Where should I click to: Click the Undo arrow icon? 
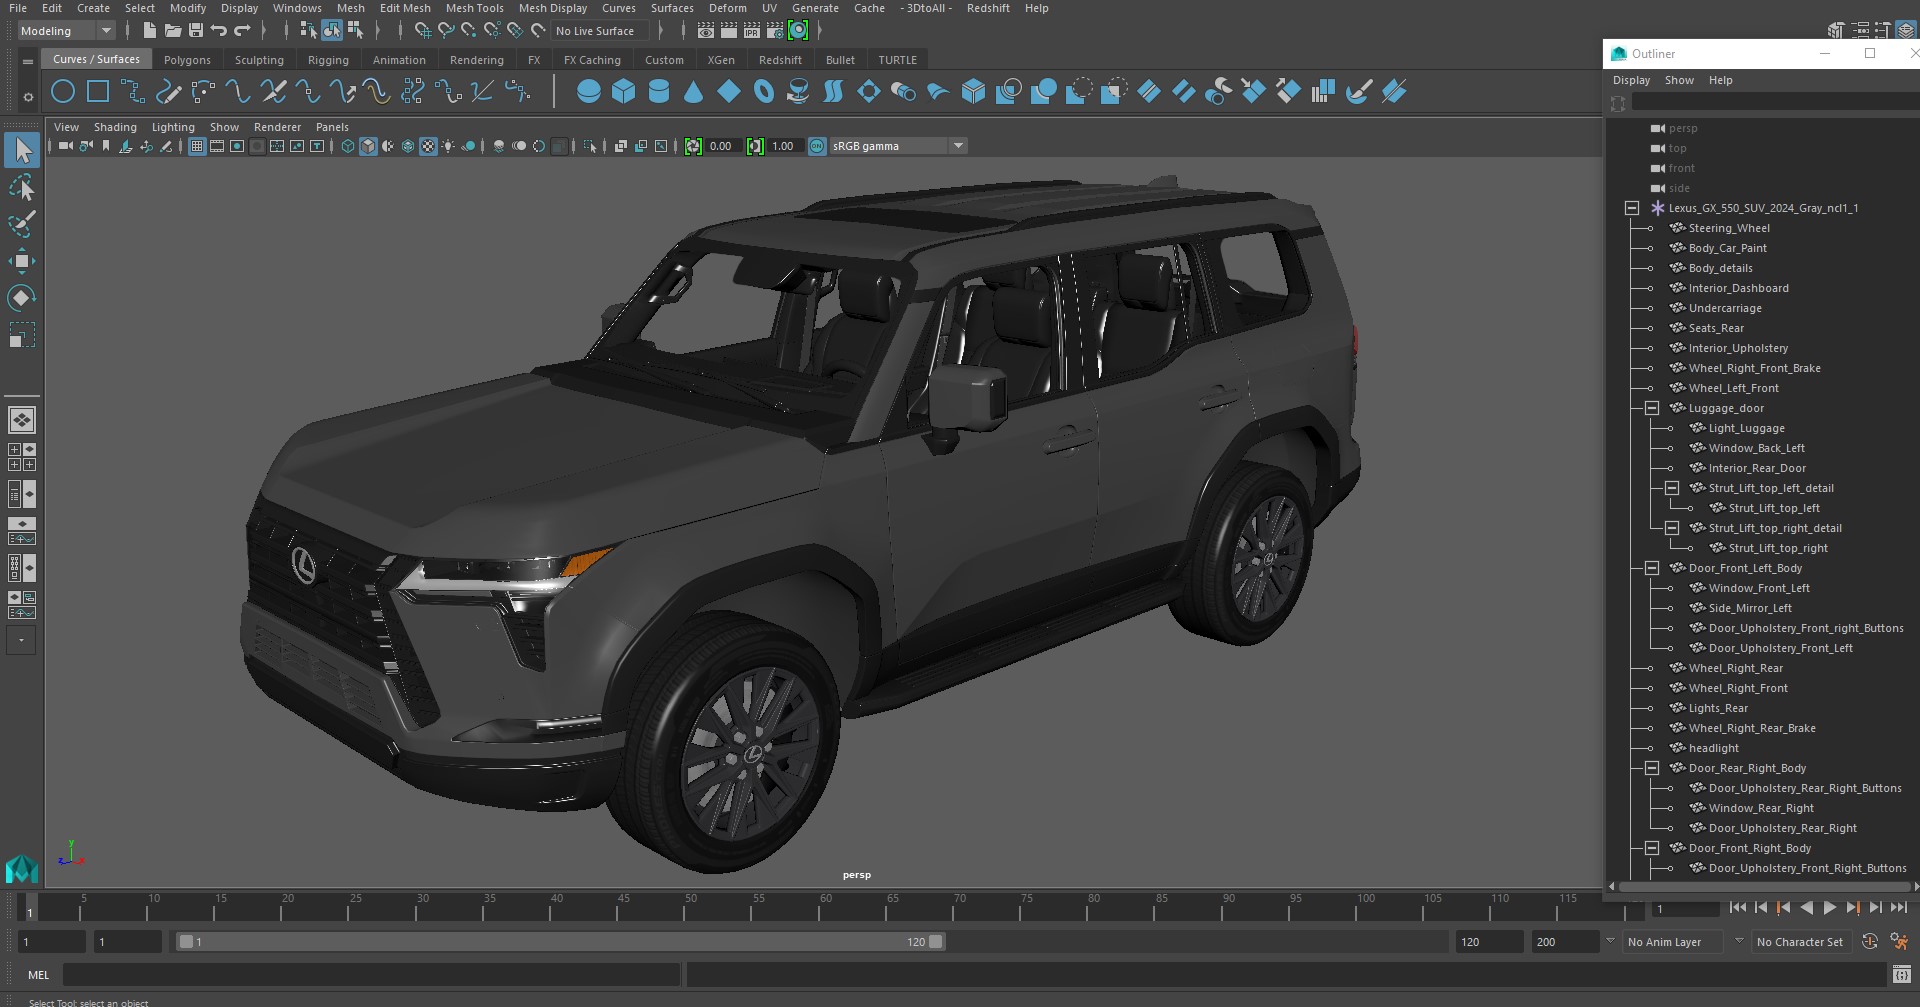point(219,31)
